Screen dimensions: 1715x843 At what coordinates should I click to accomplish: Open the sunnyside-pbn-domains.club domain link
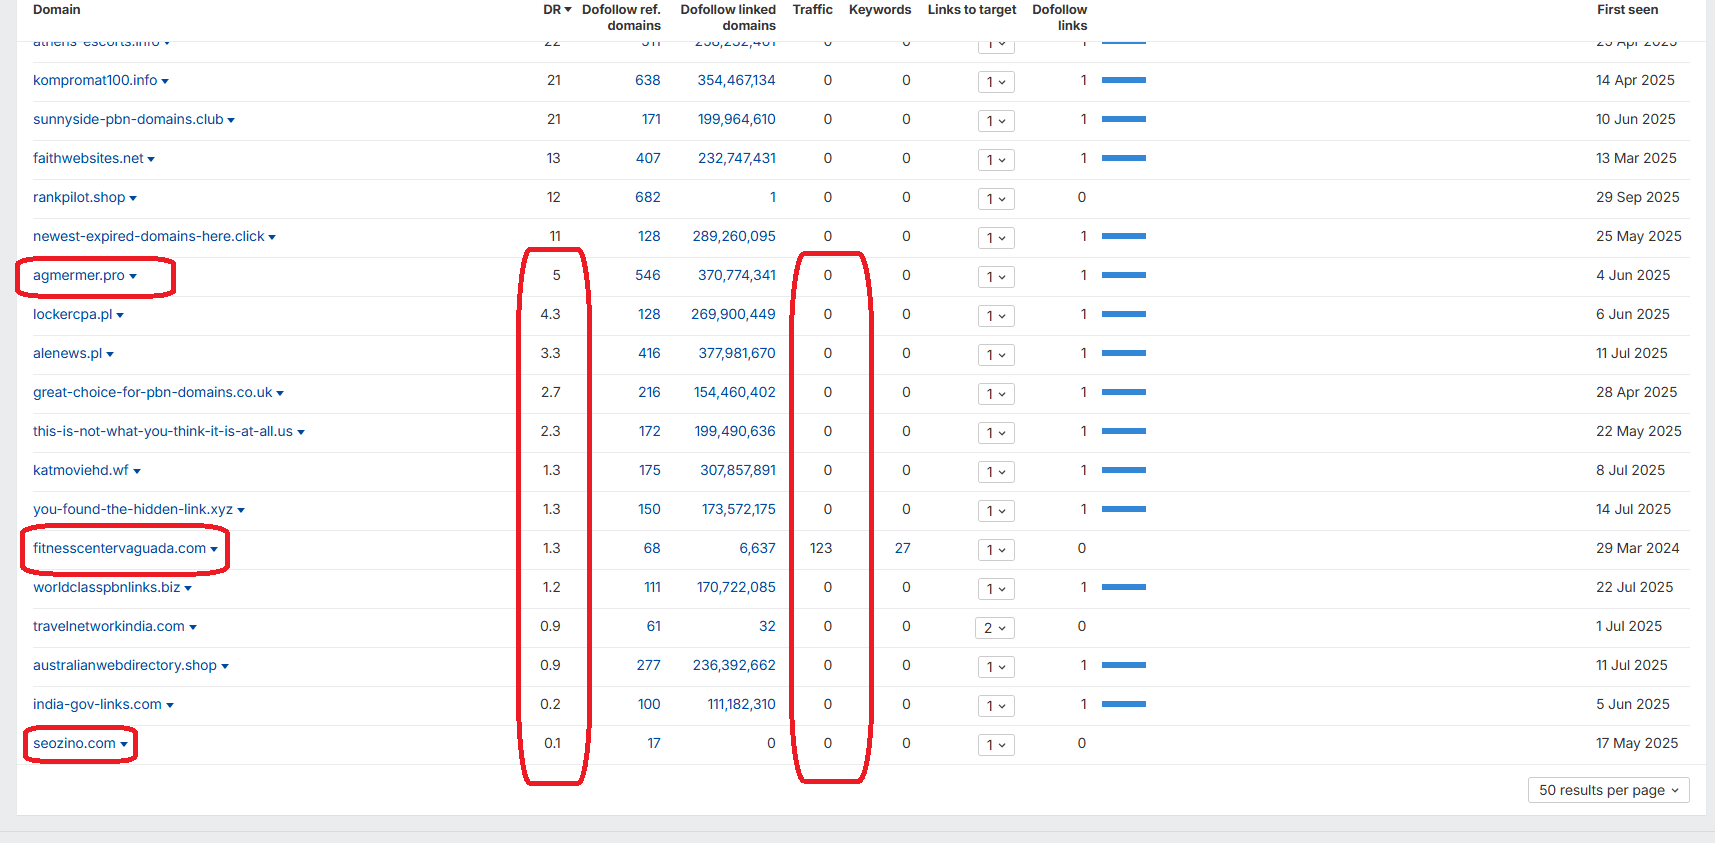tap(128, 119)
